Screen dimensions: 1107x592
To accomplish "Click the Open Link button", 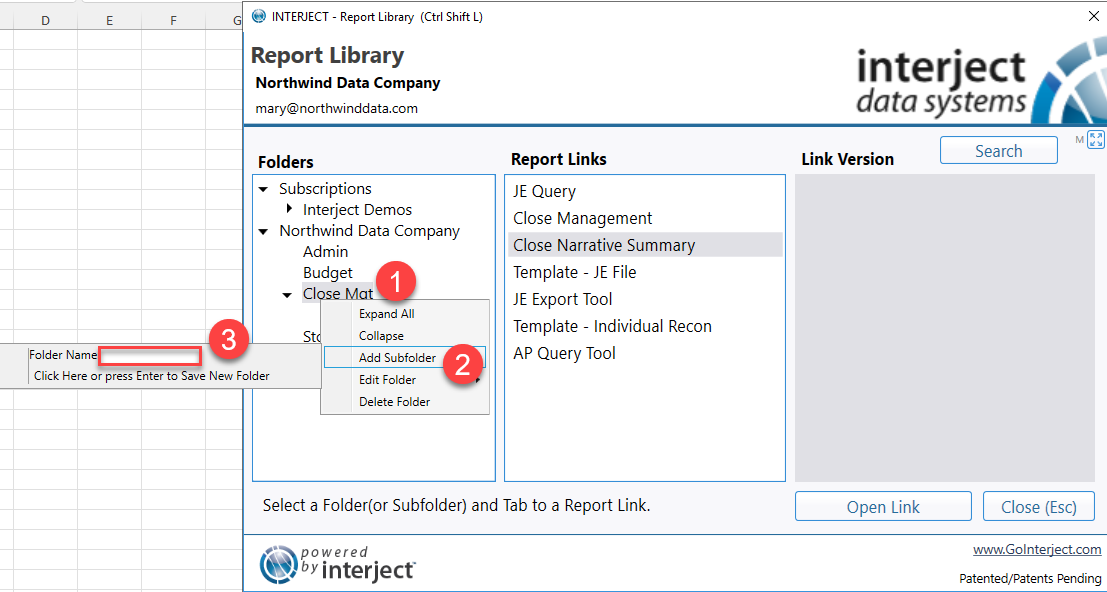I will point(883,507).
